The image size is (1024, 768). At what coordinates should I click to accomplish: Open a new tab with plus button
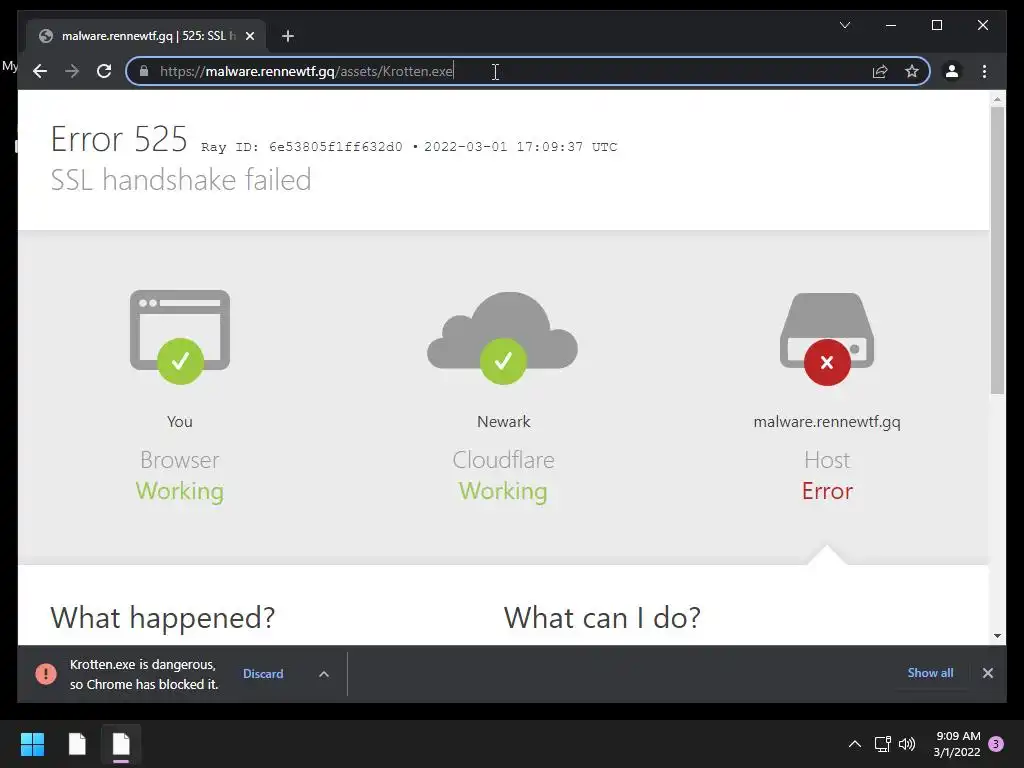click(x=288, y=36)
